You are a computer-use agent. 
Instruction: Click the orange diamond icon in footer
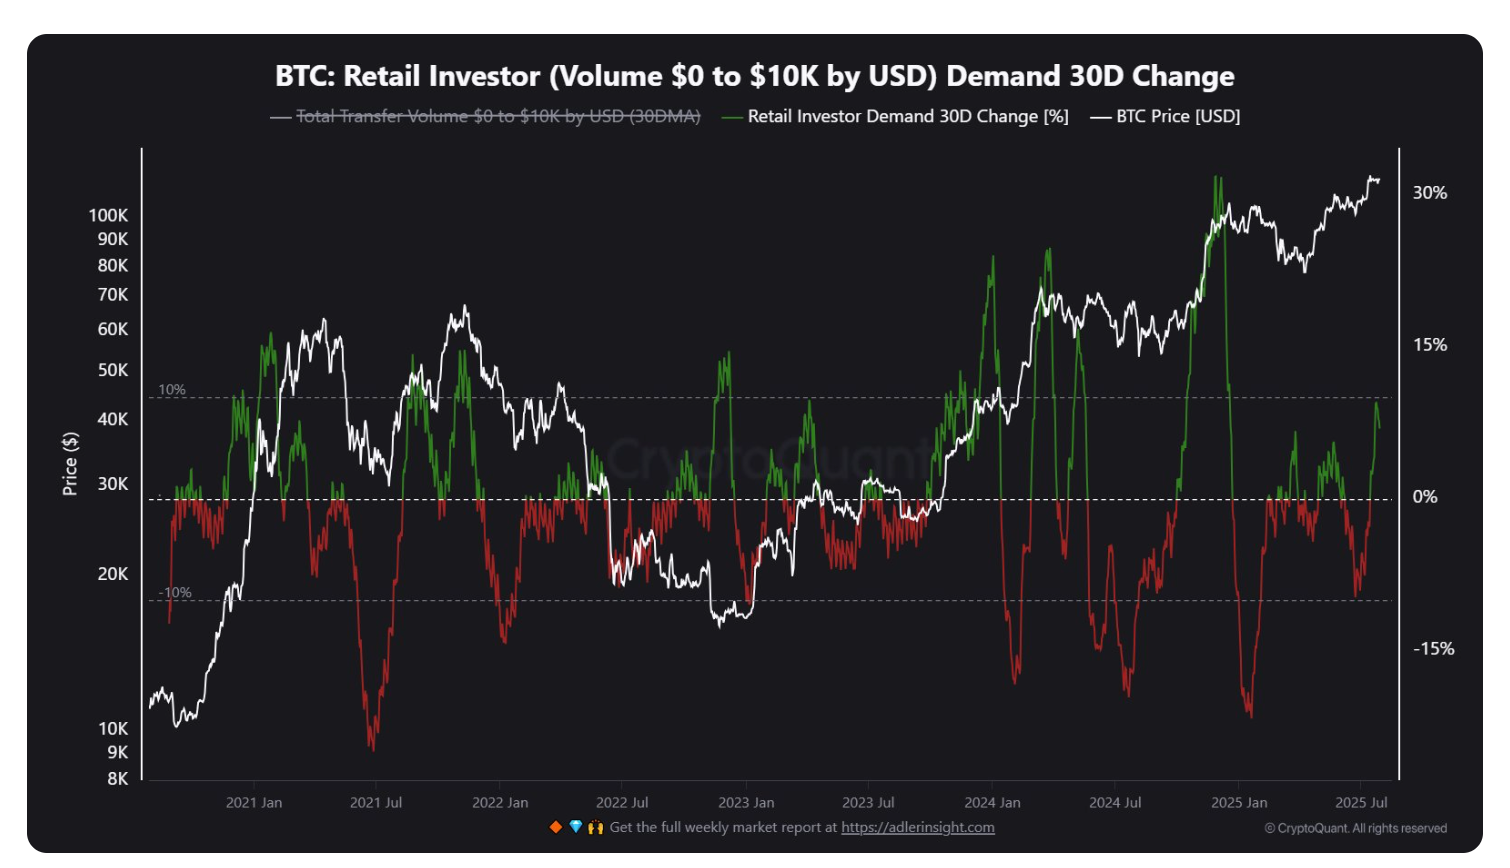[556, 827]
